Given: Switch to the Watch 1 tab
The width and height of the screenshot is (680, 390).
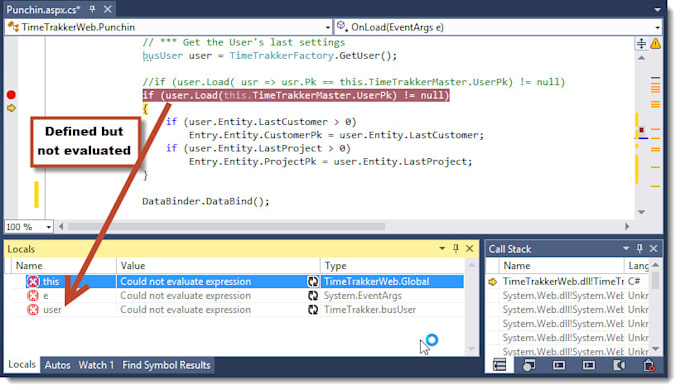Looking at the screenshot, I should coord(96,365).
